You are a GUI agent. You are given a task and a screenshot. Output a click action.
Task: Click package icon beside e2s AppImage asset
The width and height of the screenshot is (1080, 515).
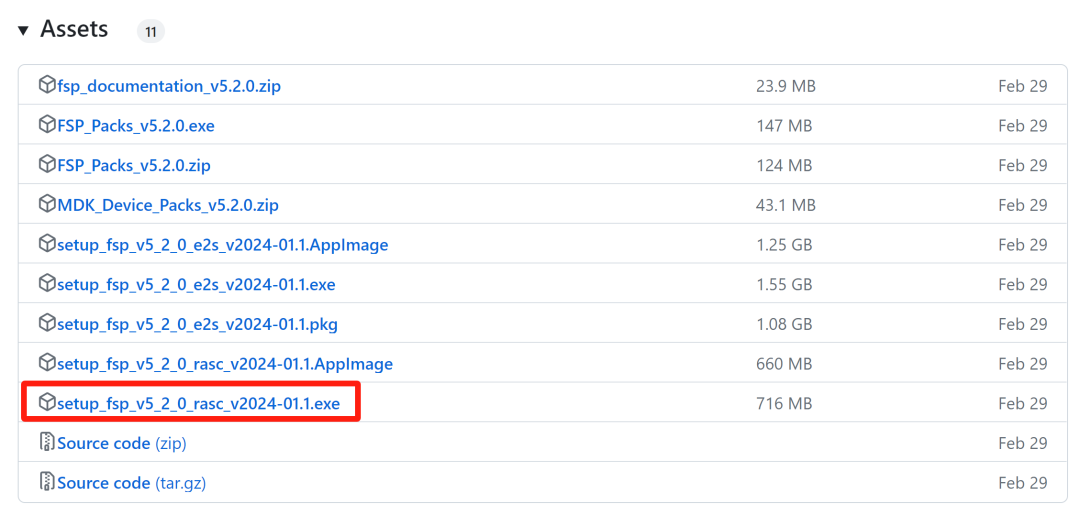coord(47,244)
